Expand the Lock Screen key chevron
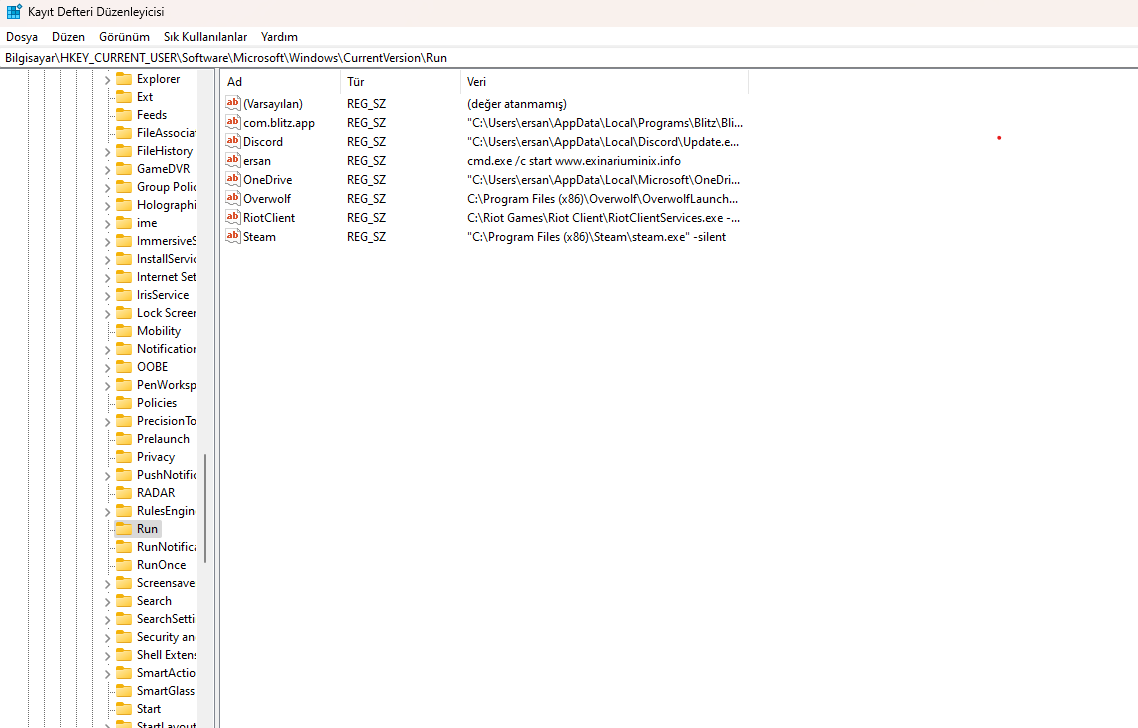 [x=107, y=314]
